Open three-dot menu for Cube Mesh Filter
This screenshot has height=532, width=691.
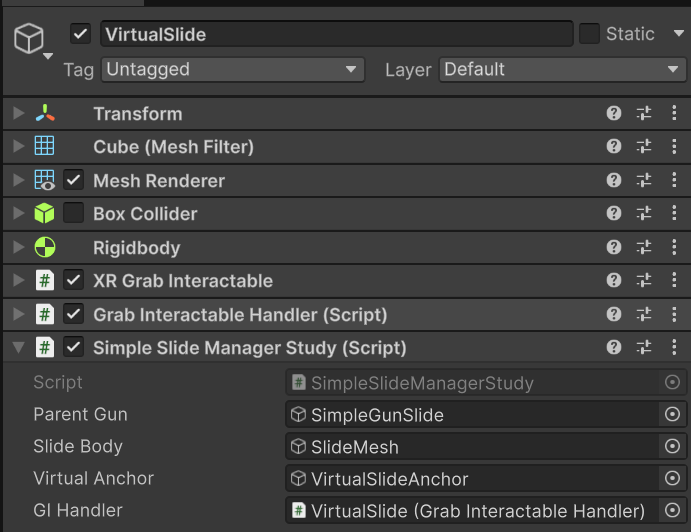[673, 147]
